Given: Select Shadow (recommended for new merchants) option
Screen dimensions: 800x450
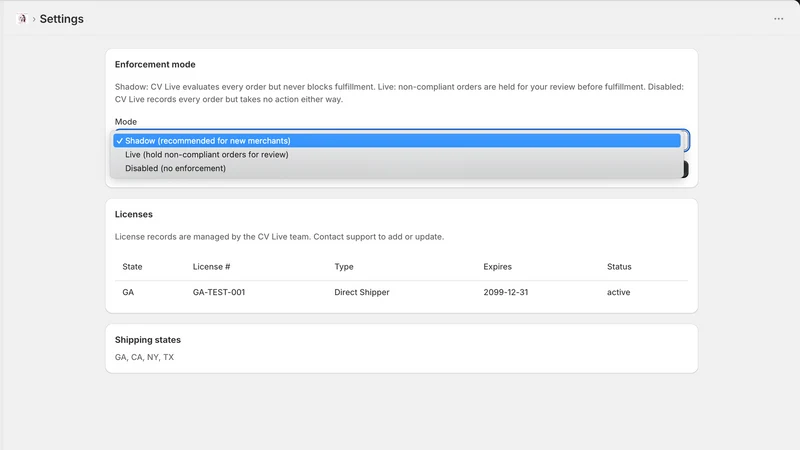Looking at the screenshot, I should (x=397, y=141).
